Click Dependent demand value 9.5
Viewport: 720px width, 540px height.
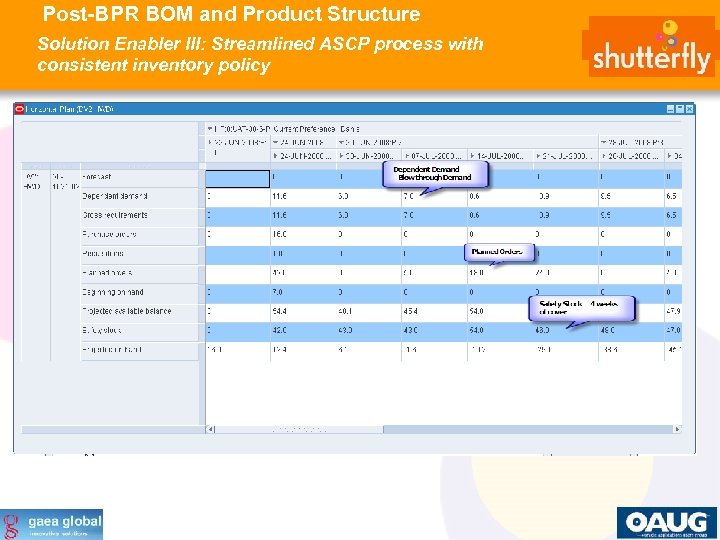[x=605, y=196]
